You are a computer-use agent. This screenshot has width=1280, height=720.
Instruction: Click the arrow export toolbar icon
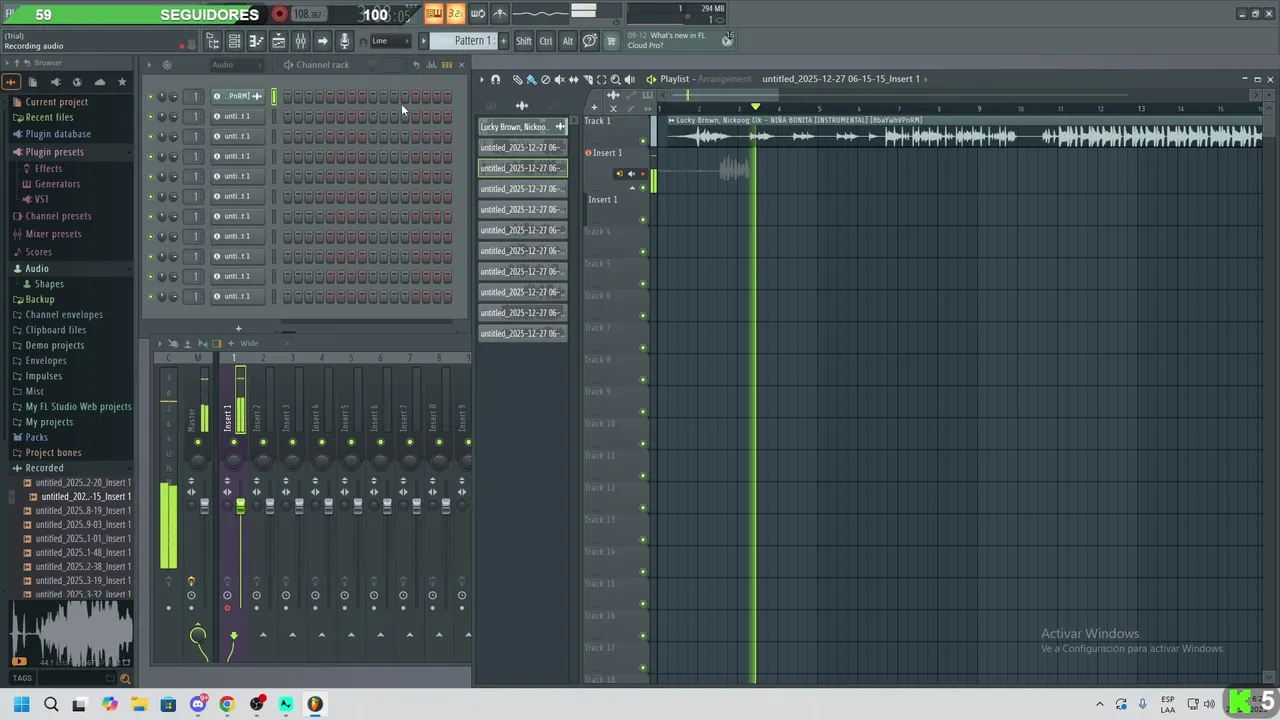pos(322,41)
